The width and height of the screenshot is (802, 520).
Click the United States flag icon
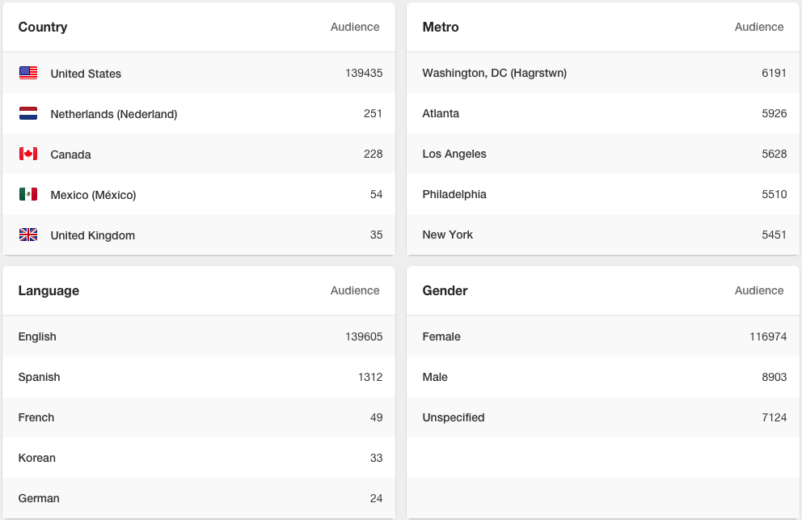(28, 73)
